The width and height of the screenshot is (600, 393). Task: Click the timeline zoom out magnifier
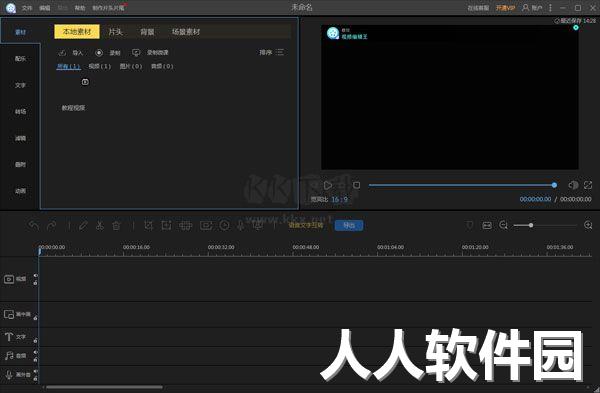pos(504,225)
